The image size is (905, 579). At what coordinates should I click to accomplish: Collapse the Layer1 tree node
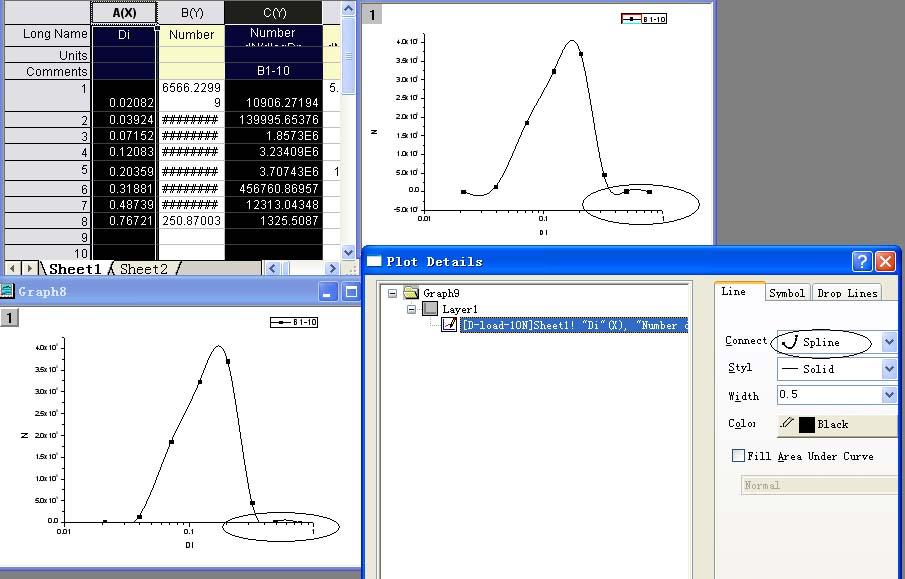pyautogui.click(x=411, y=309)
